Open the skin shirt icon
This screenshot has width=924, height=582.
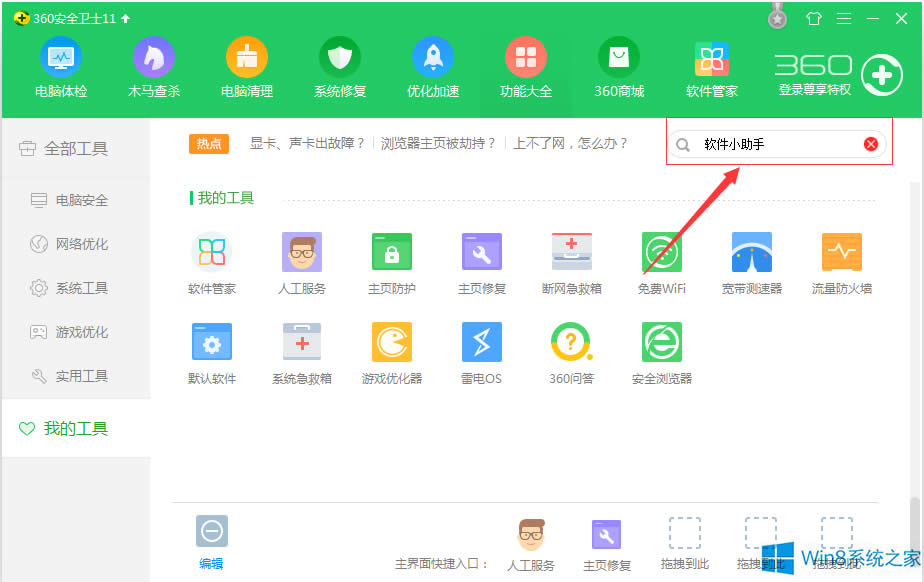(814, 19)
